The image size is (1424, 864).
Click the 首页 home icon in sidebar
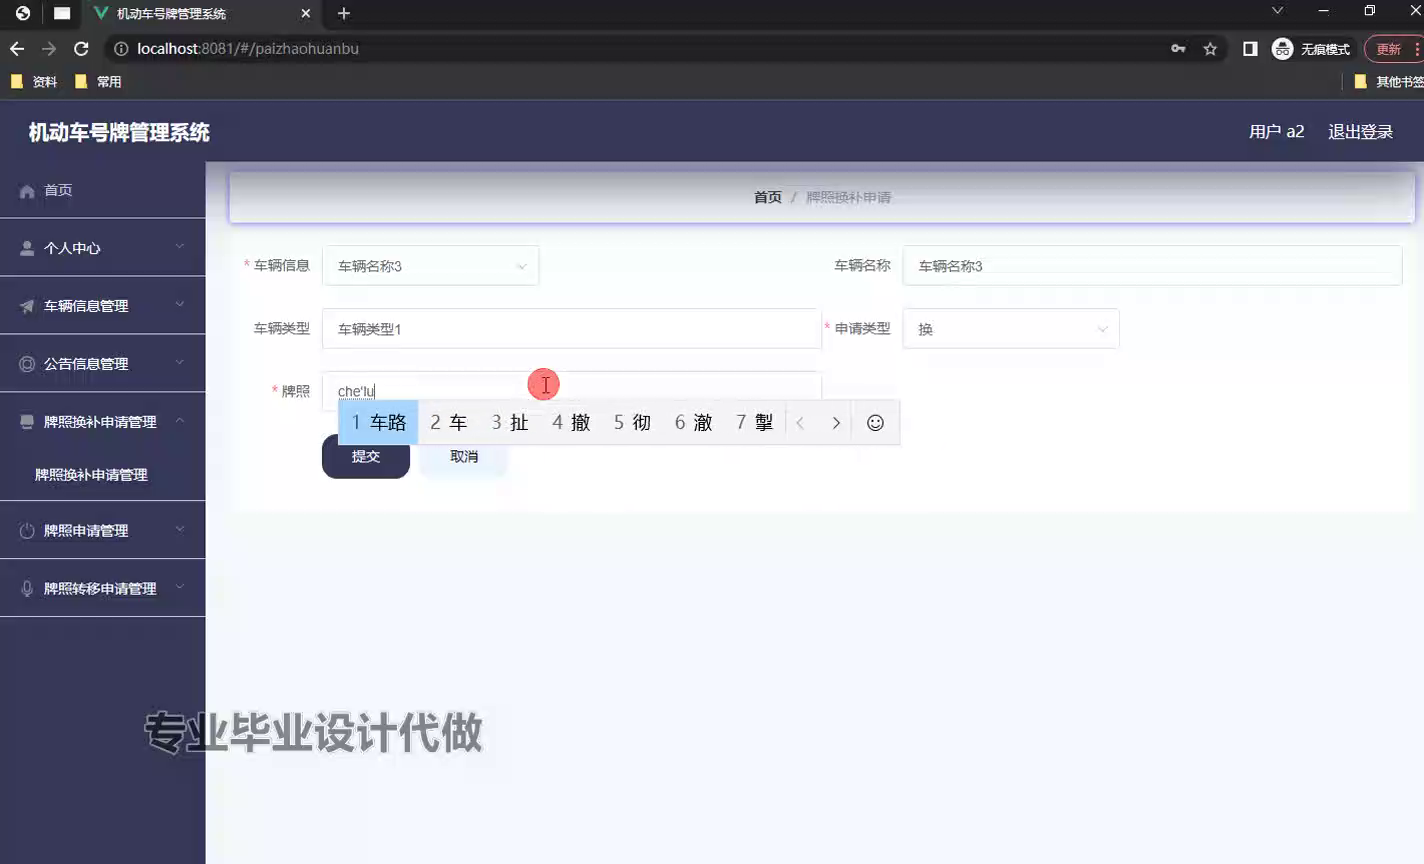[x=27, y=191]
